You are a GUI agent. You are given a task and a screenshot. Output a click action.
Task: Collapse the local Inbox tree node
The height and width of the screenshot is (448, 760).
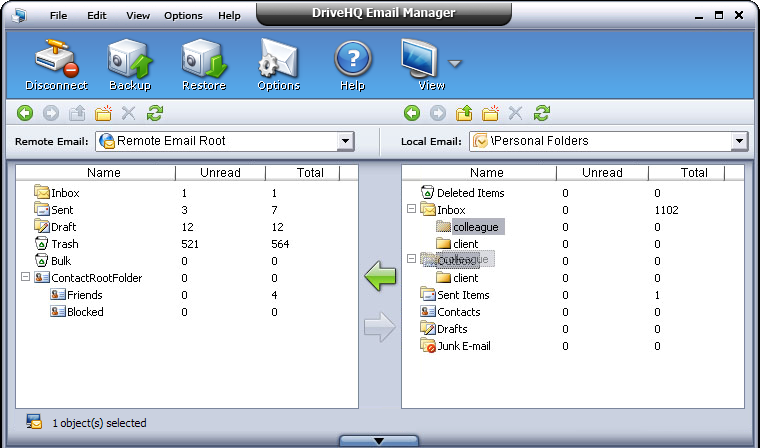click(411, 210)
